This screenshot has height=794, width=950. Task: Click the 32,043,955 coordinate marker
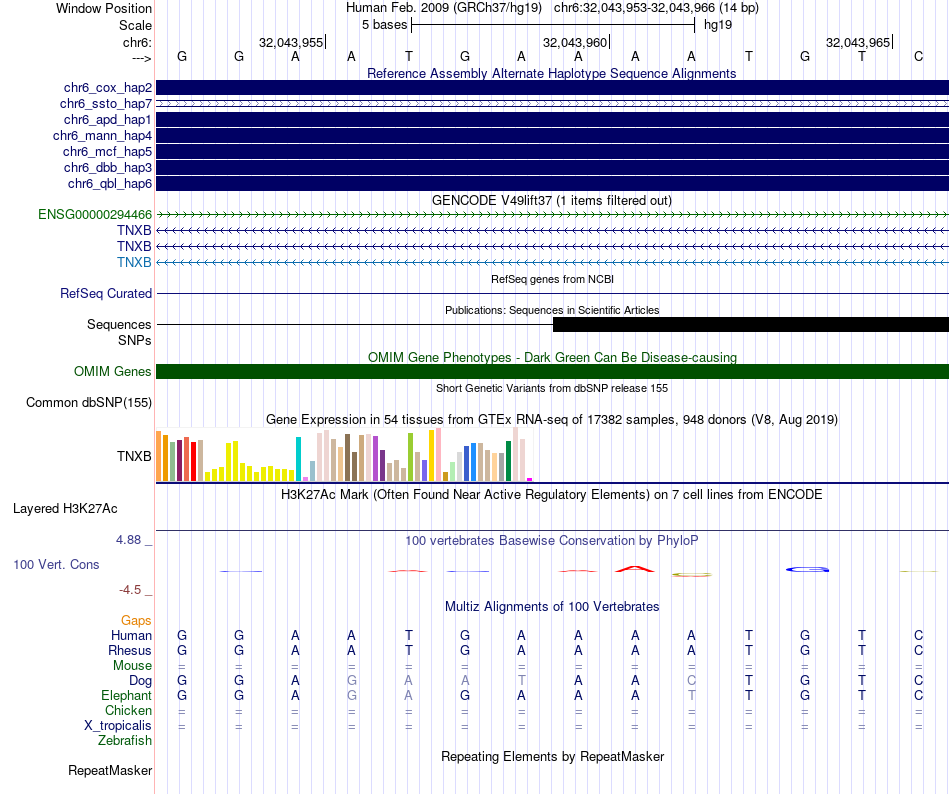[x=291, y=42]
